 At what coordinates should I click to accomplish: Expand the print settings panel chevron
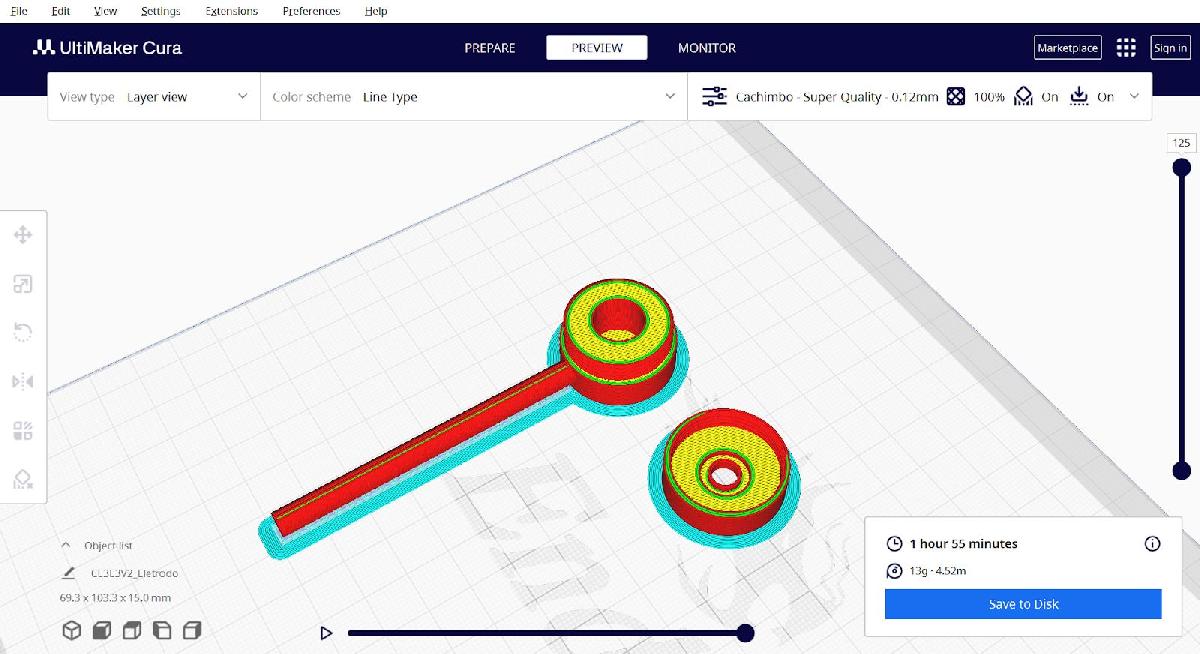(x=1134, y=97)
